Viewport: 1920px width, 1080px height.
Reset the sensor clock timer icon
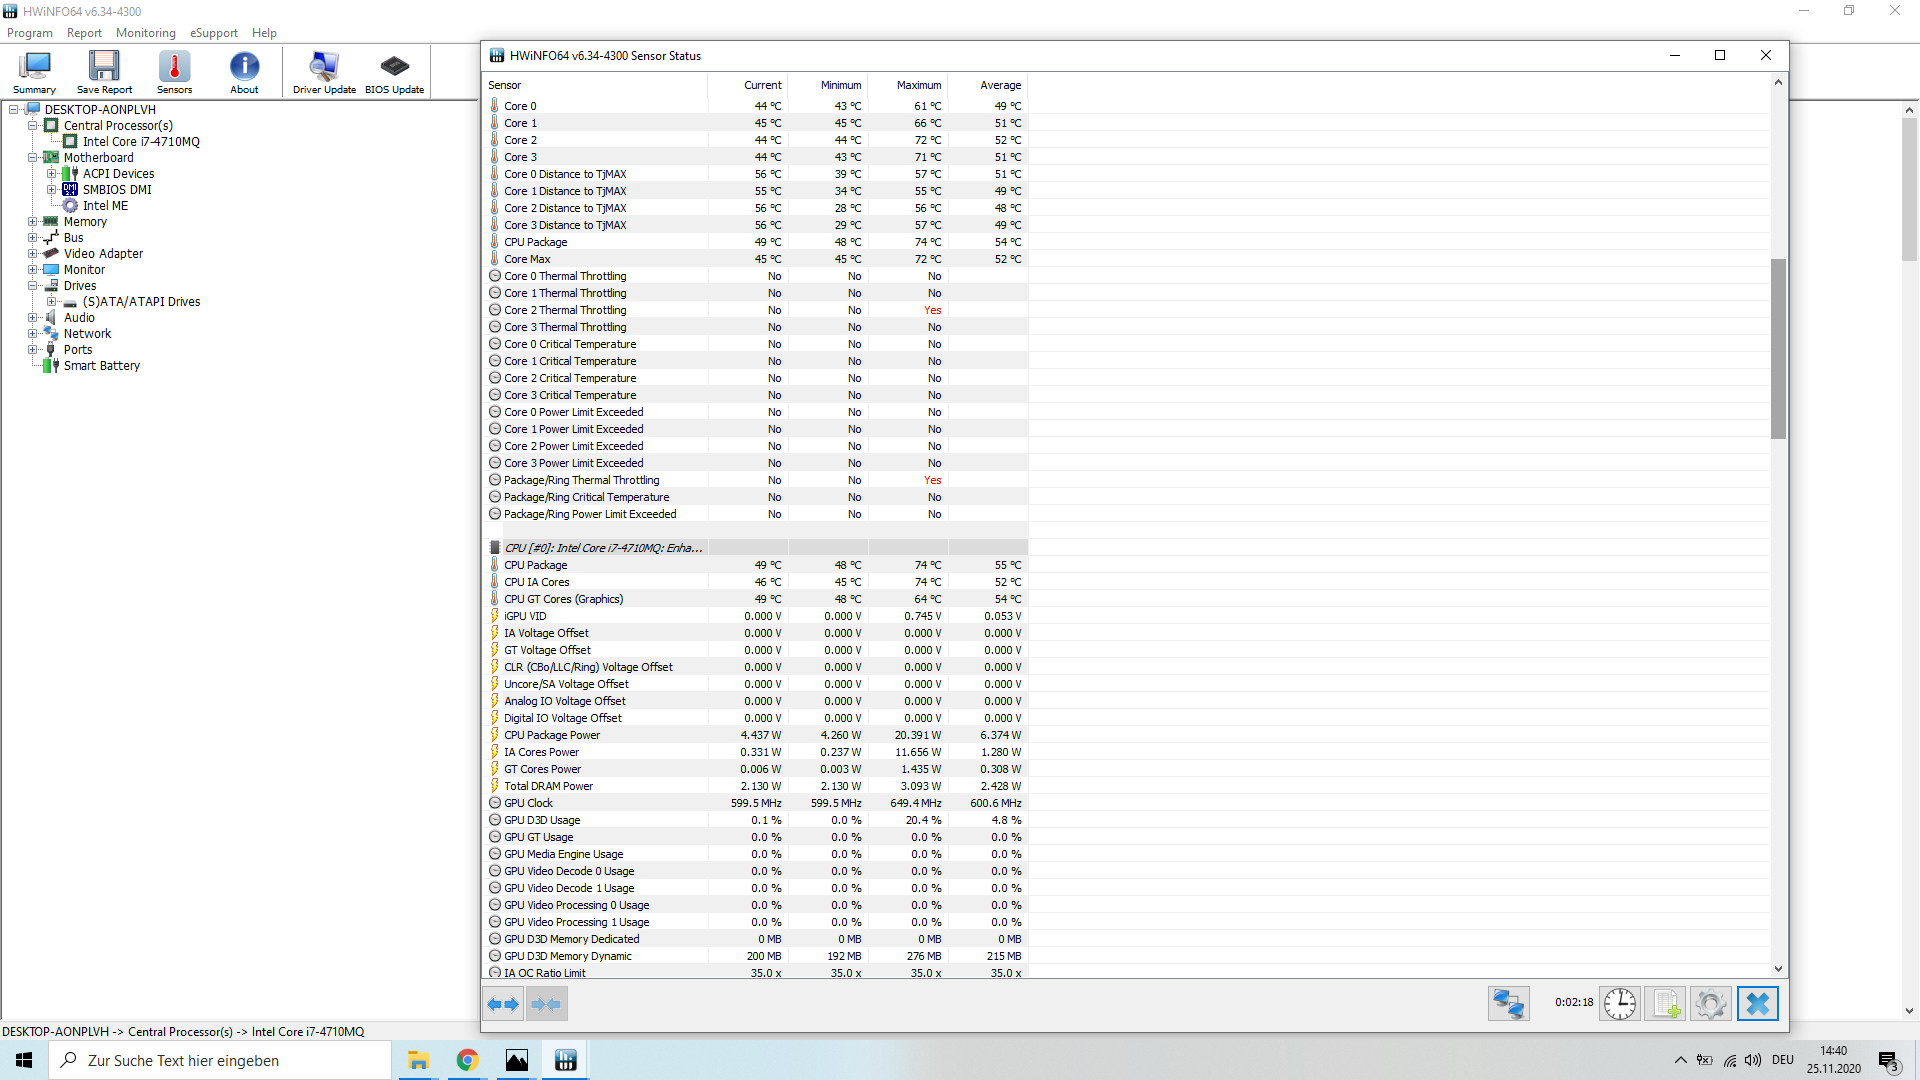click(1619, 1003)
